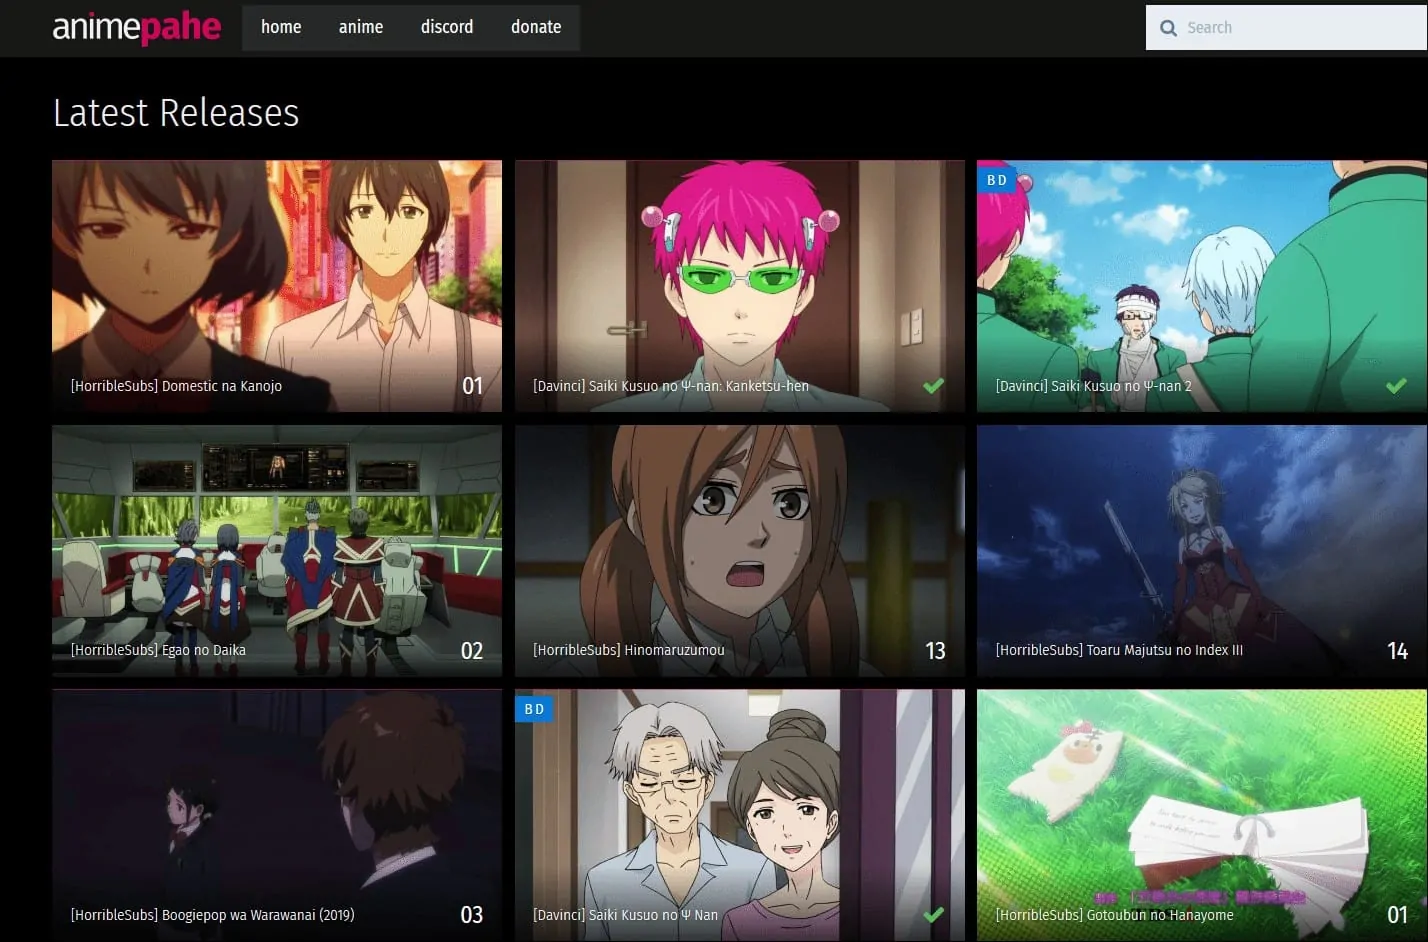The image size is (1428, 942).
Task: Click the search magnifier icon
Action: pos(1167,27)
